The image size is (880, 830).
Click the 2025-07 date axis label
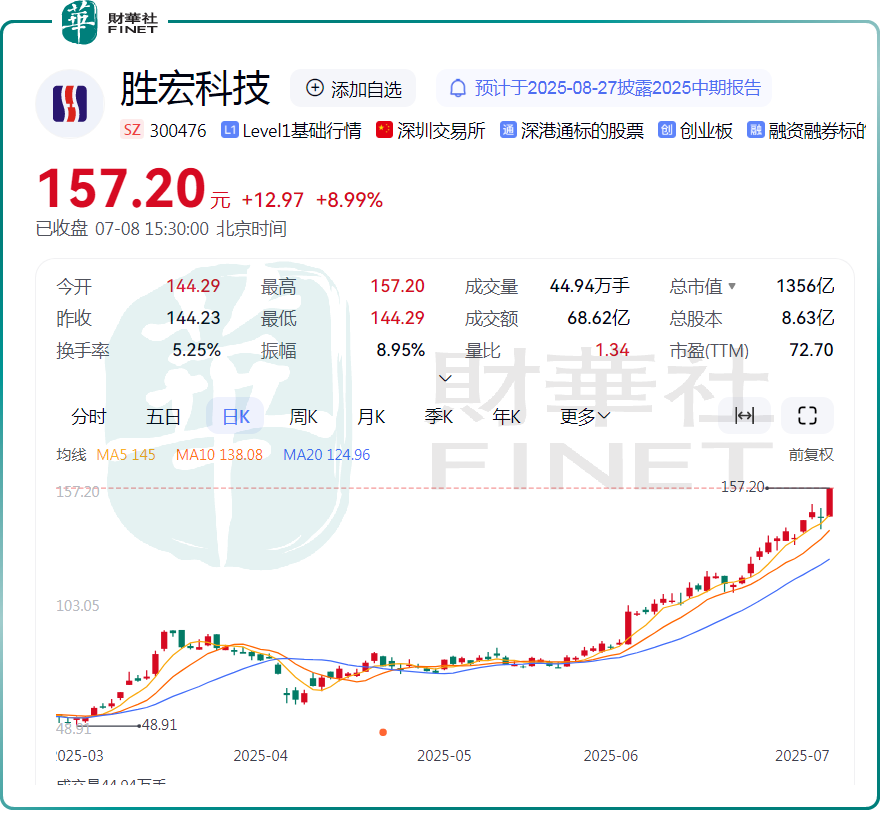802,756
